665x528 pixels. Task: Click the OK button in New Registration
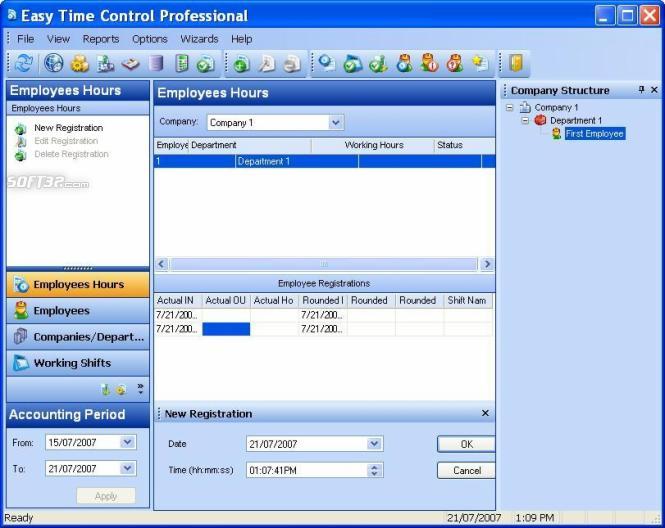[x=466, y=444]
